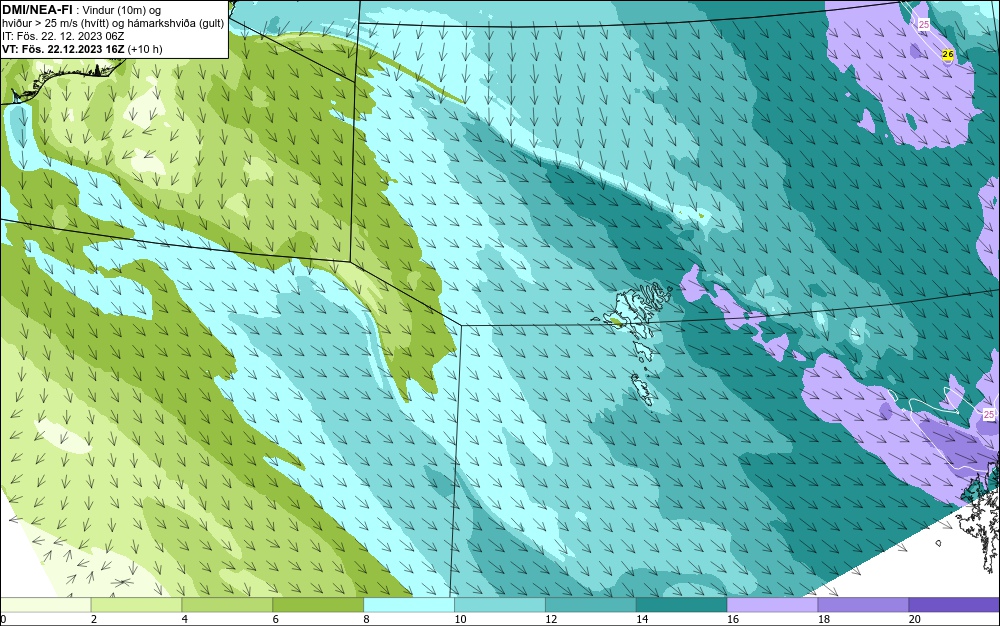Pick the dark purple legend swatch above 20 m/s

click(954, 604)
